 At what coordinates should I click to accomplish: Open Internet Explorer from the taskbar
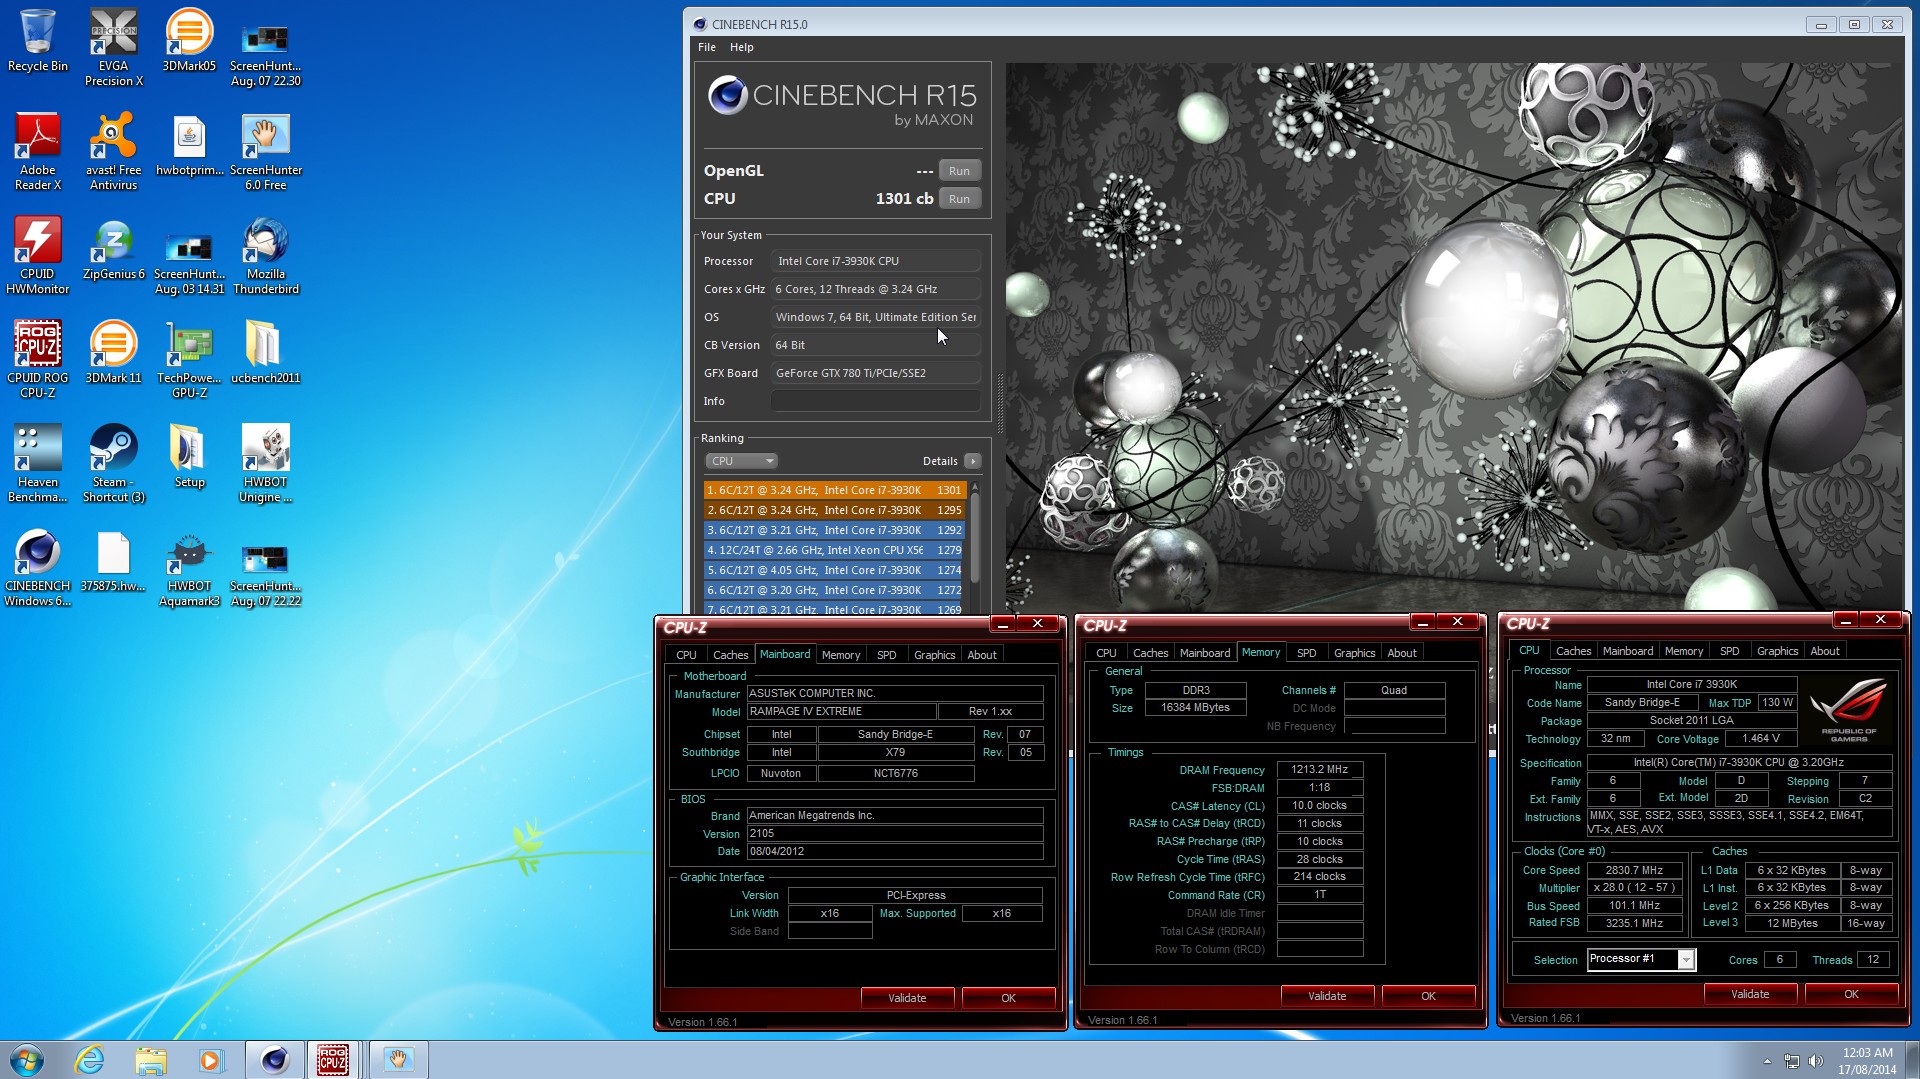[x=90, y=1060]
